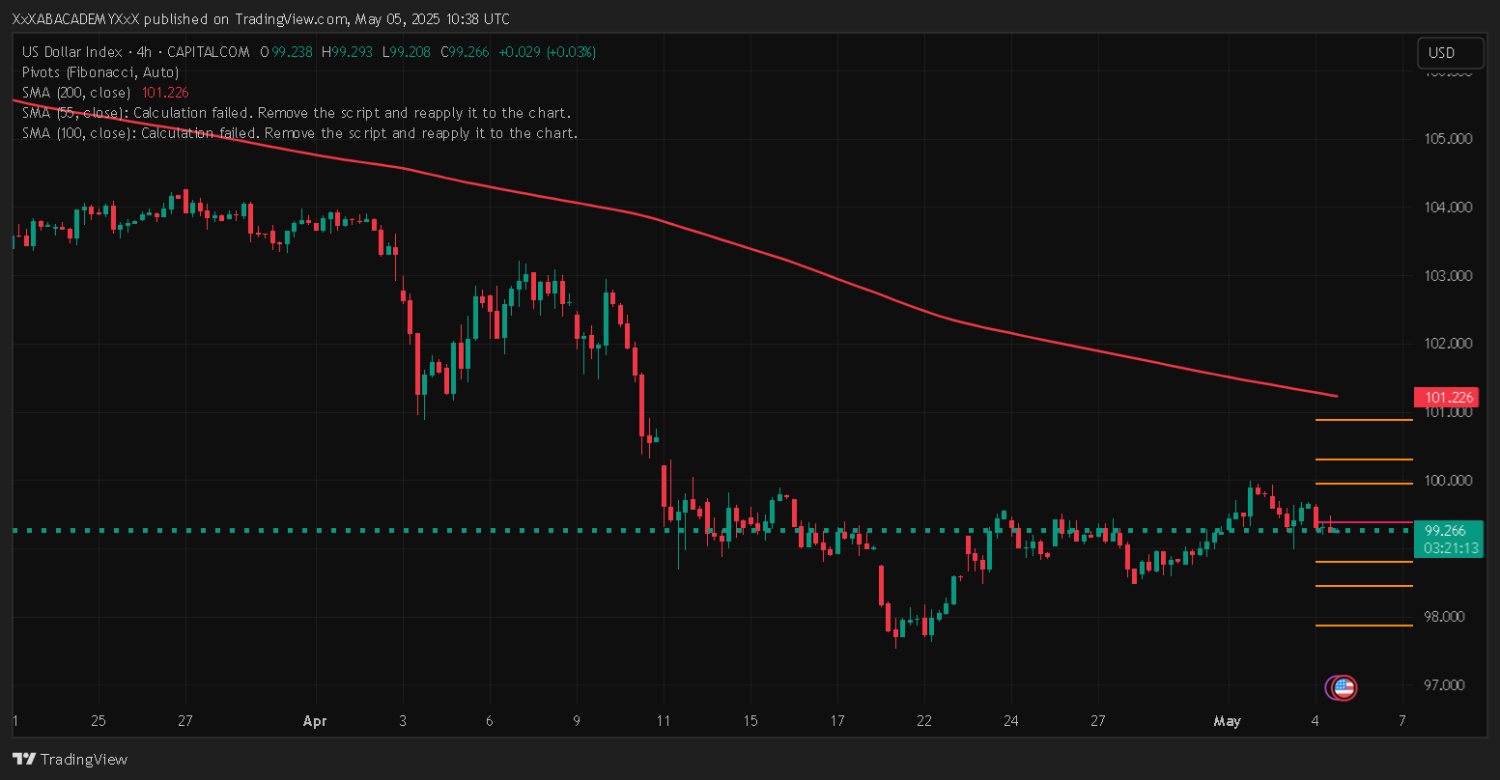Click the US Dollar Index symbol title
The height and width of the screenshot is (780, 1500).
(x=72, y=52)
